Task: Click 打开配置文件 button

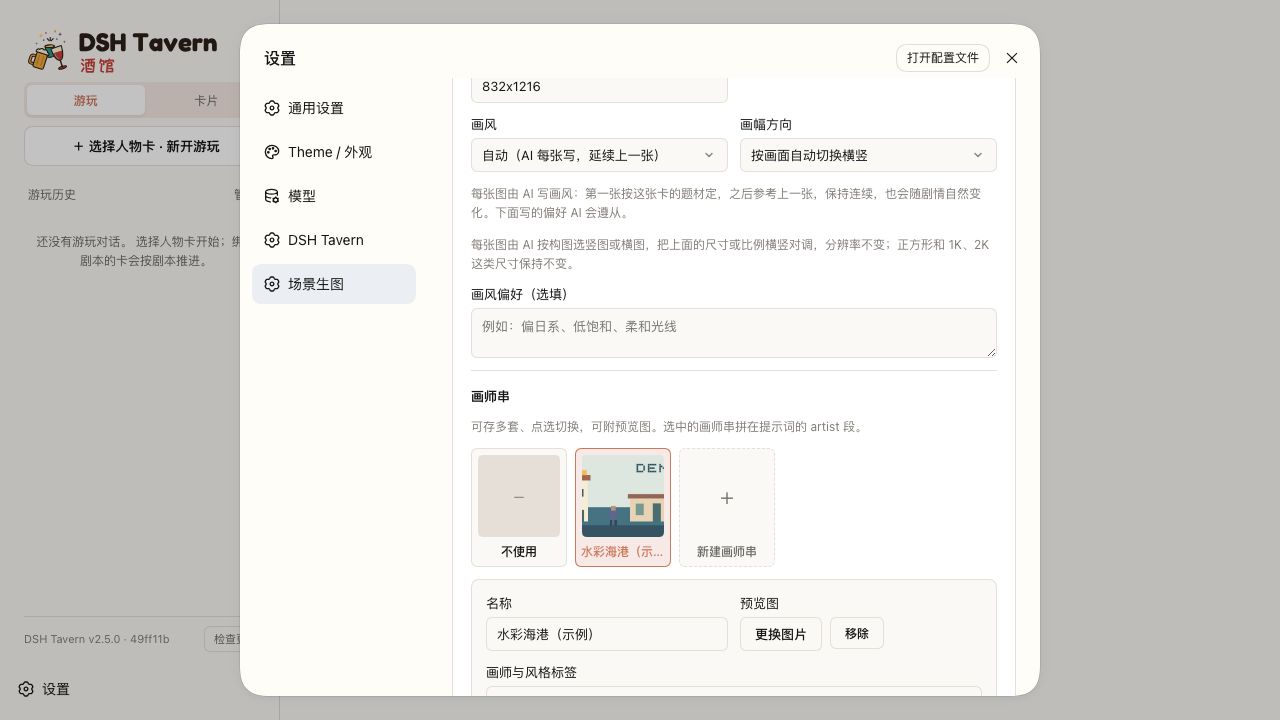Action: (943, 58)
